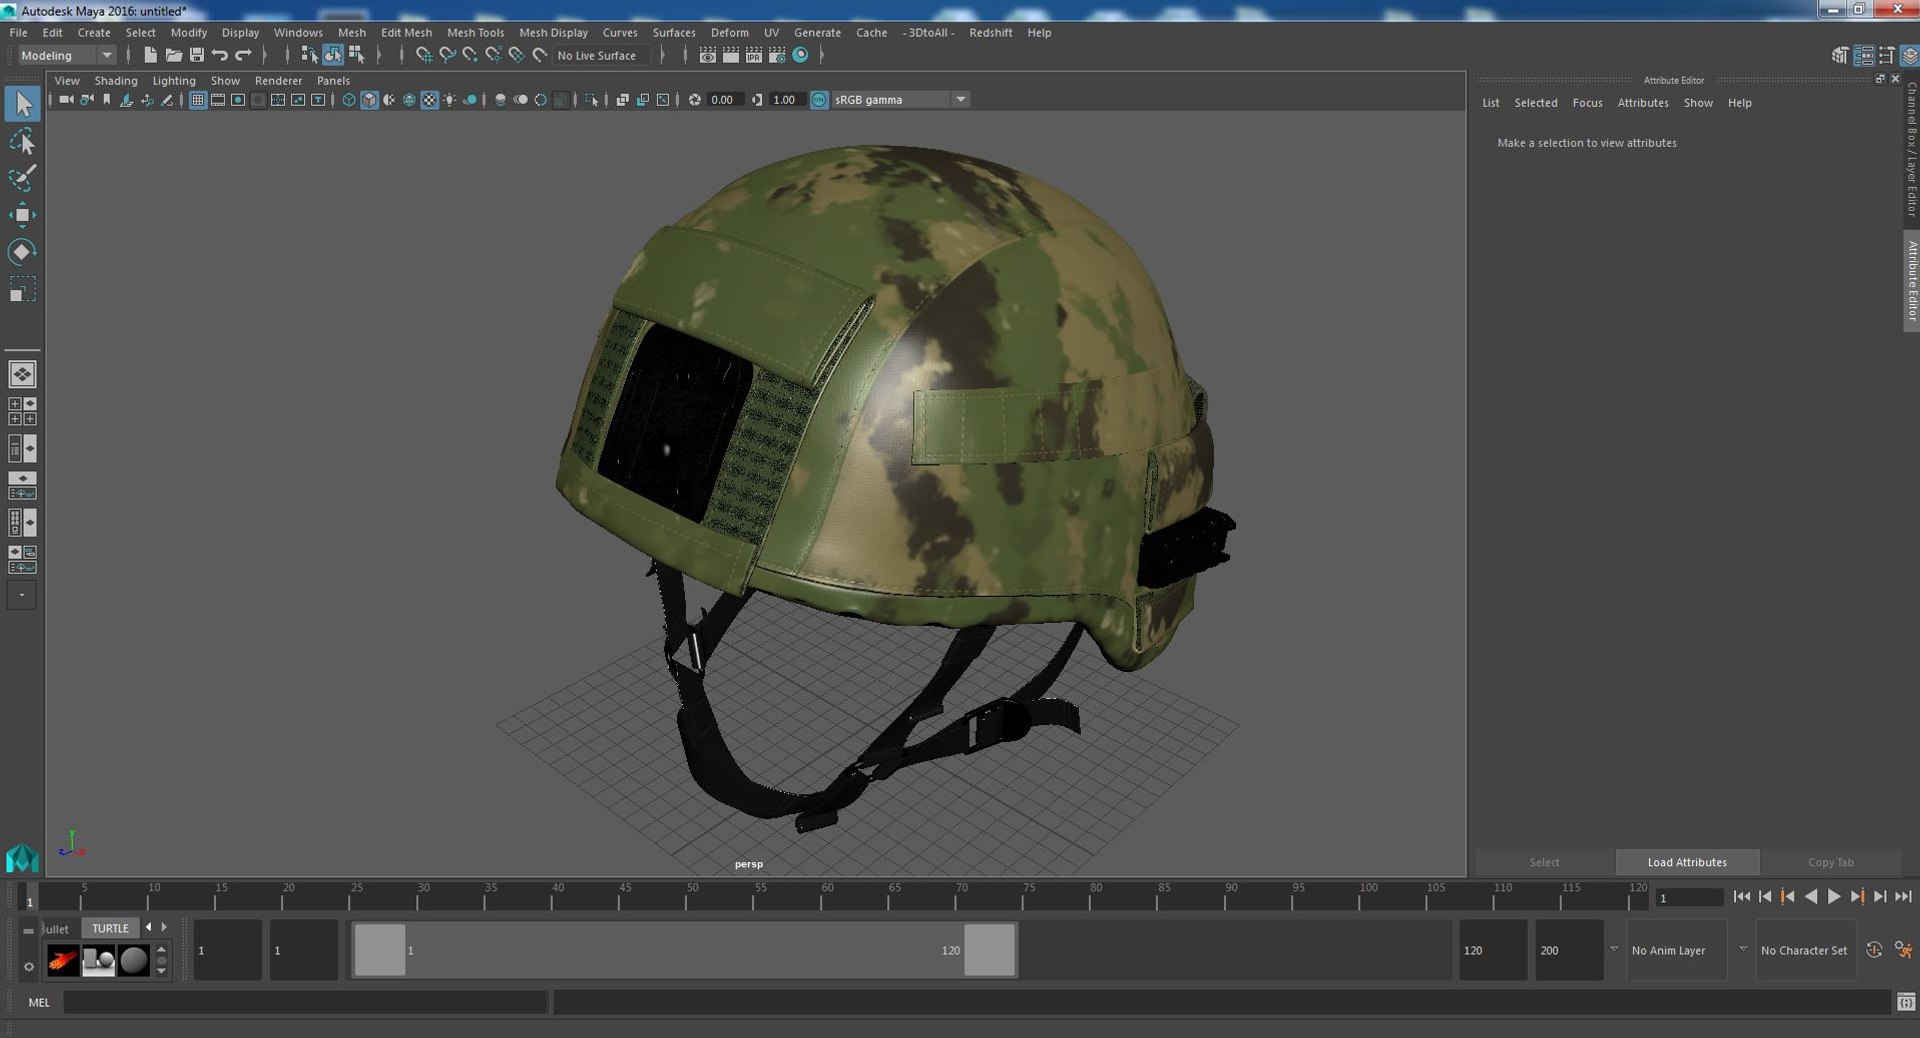1920x1038 pixels.
Task: Open the No Live Surface field
Action: [602, 55]
